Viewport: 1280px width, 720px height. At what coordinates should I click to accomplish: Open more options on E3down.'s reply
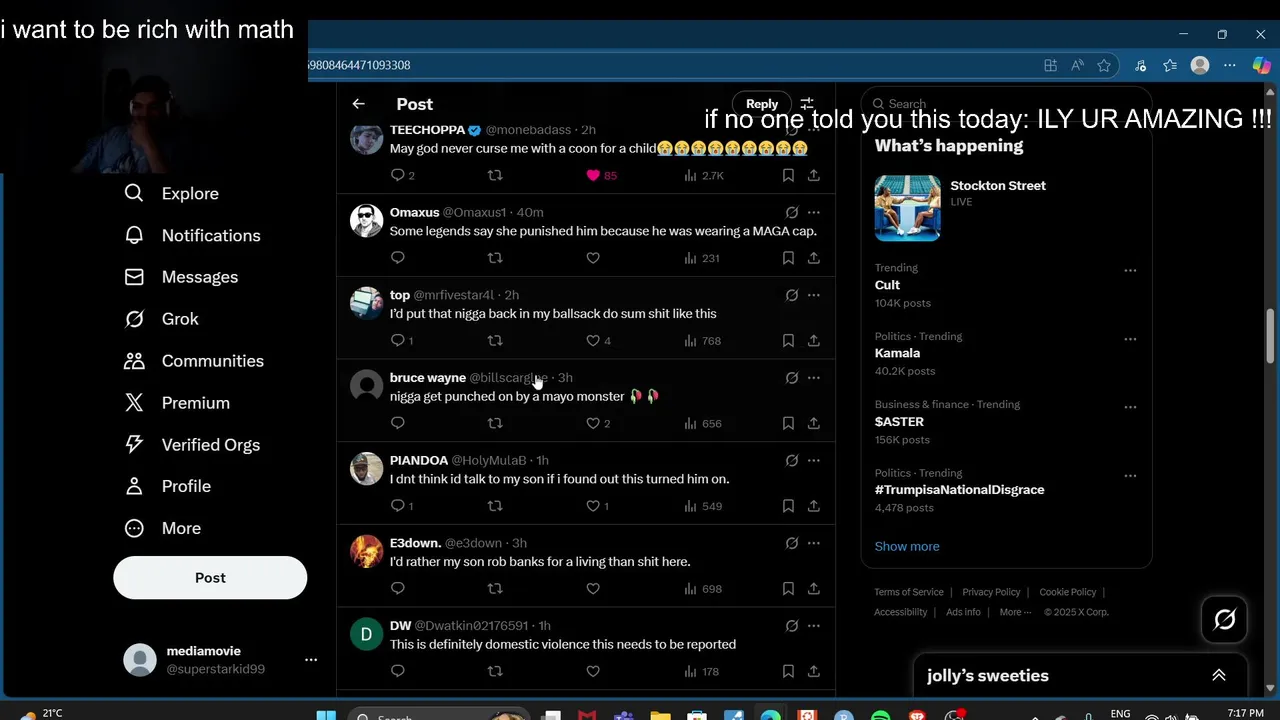tap(814, 544)
